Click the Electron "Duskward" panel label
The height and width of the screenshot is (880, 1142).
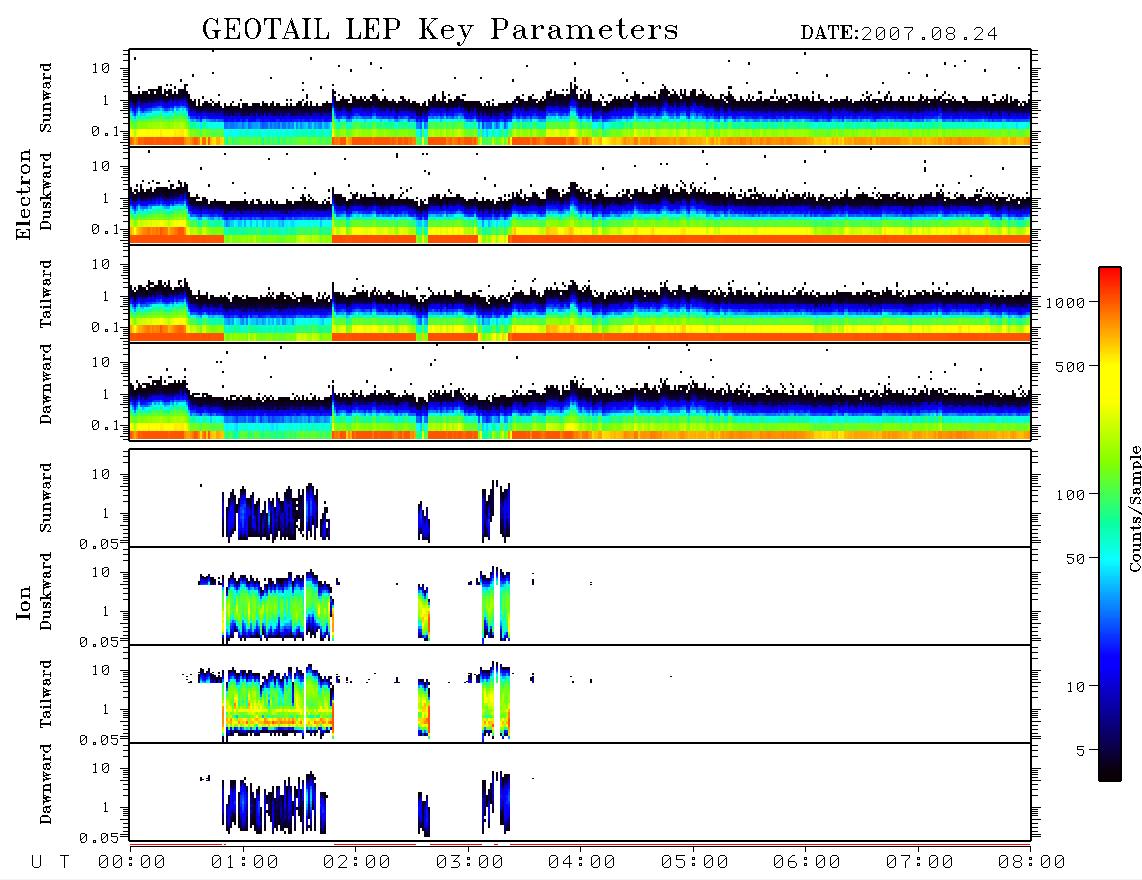[46, 192]
